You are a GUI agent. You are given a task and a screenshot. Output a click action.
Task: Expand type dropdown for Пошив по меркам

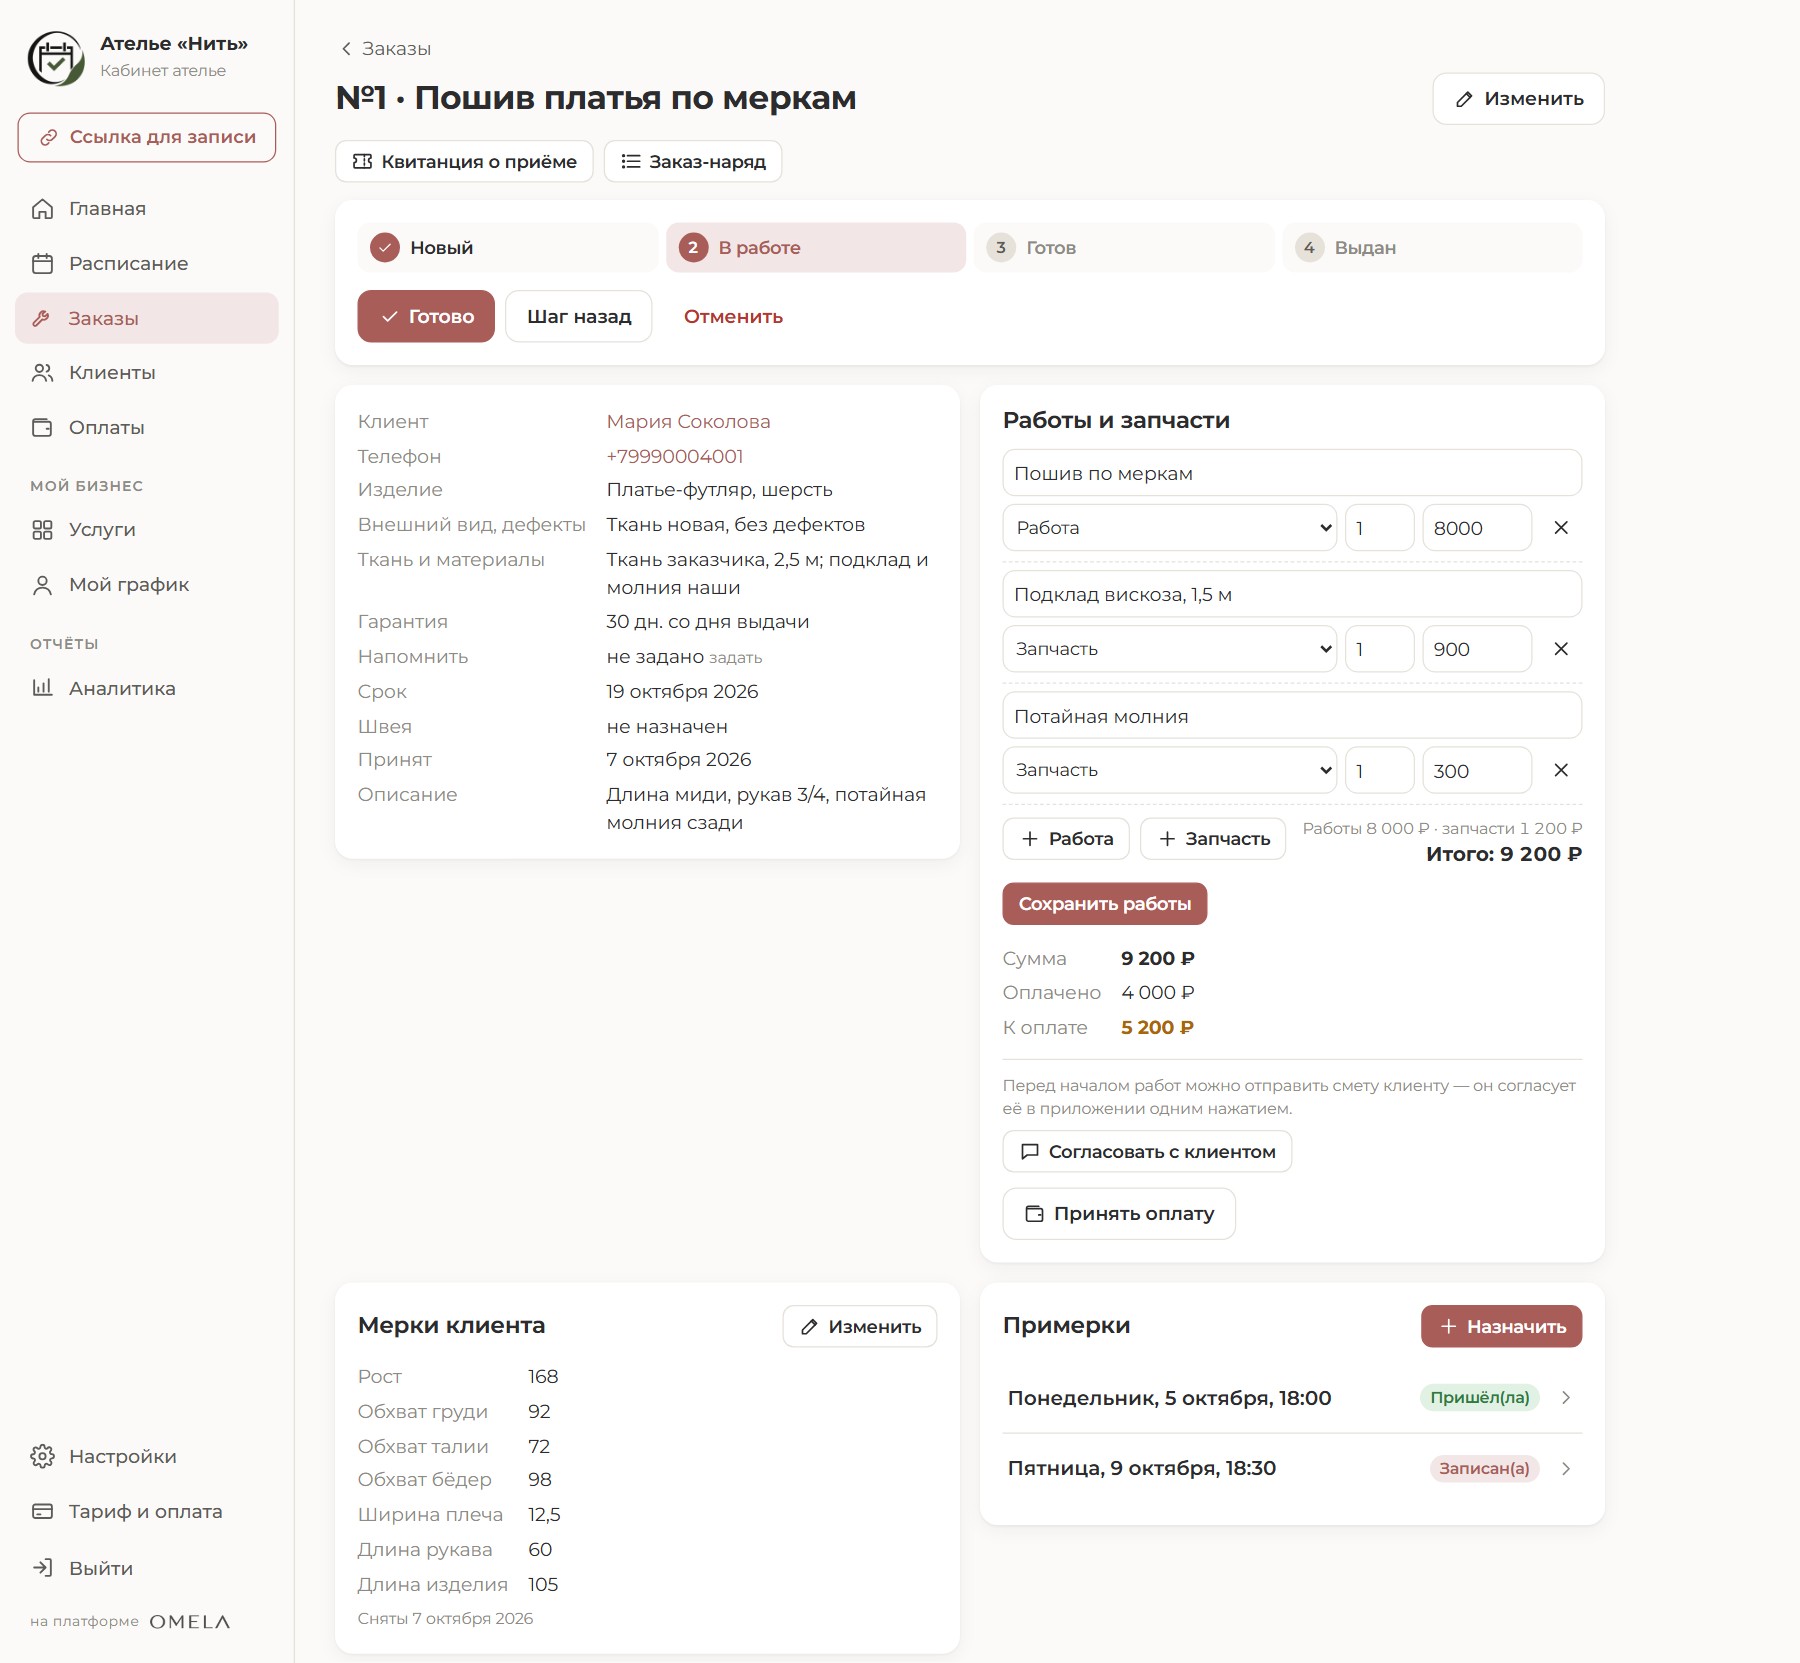1170,528
